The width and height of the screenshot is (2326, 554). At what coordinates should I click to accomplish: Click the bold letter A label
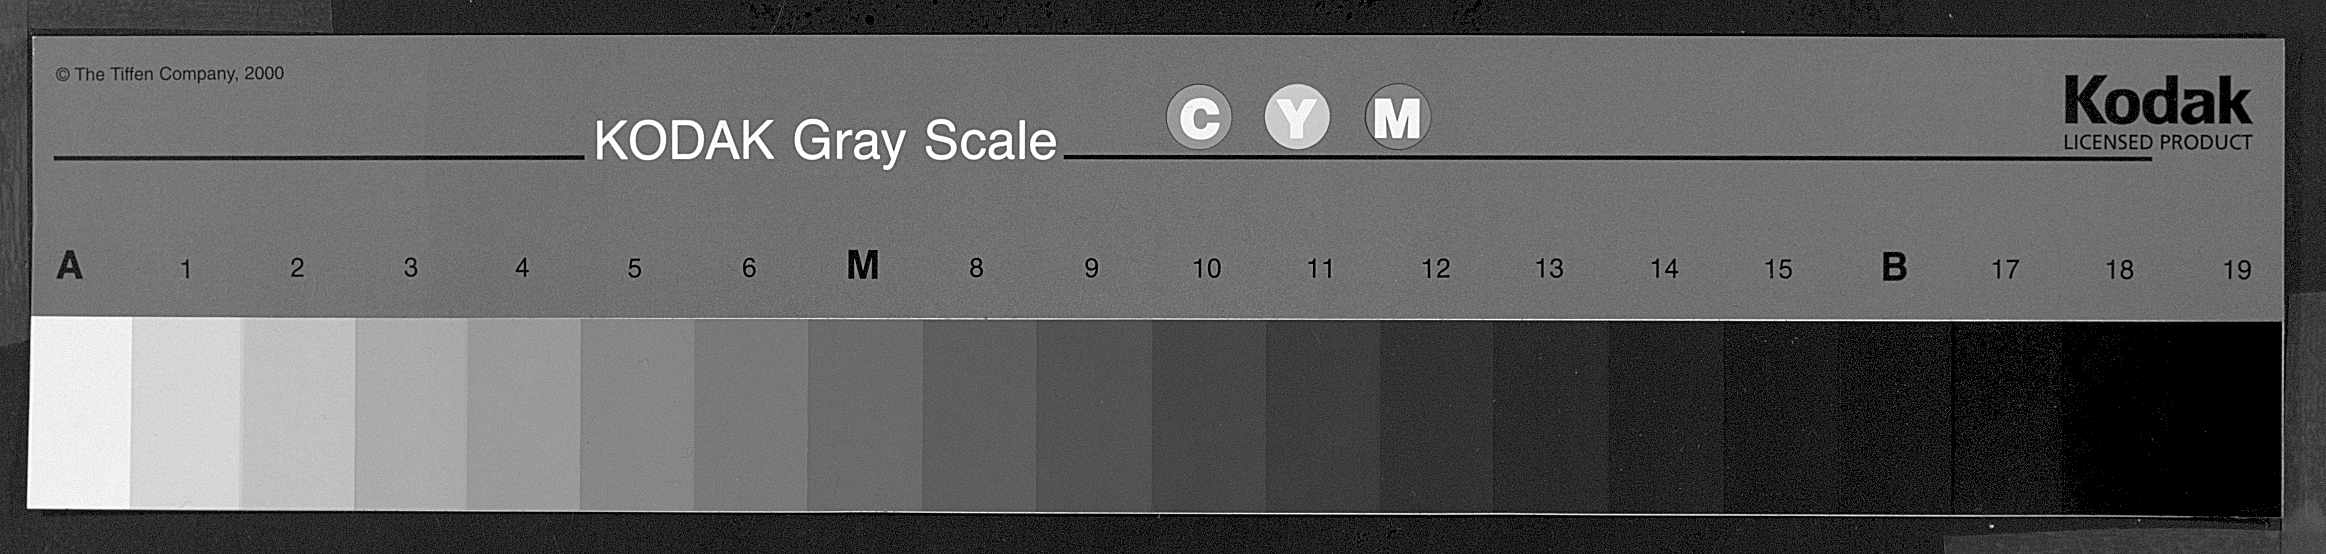(x=69, y=265)
